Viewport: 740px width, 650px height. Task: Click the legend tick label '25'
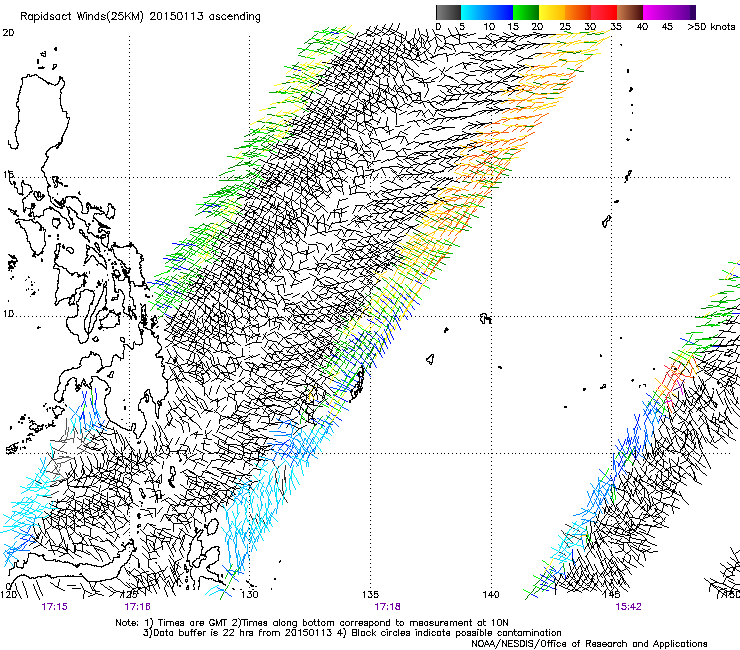pyautogui.click(x=565, y=27)
